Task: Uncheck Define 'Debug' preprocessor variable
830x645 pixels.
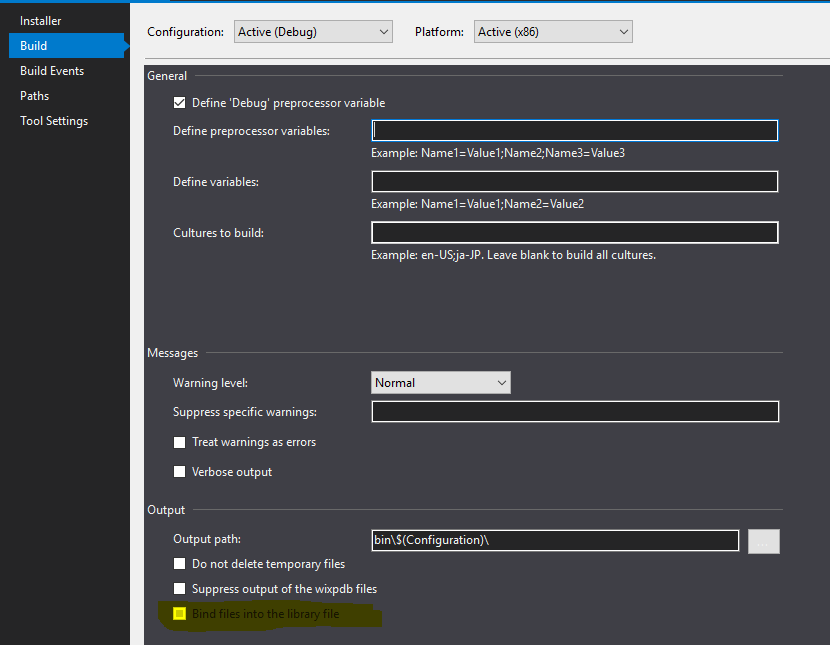Action: click(180, 102)
